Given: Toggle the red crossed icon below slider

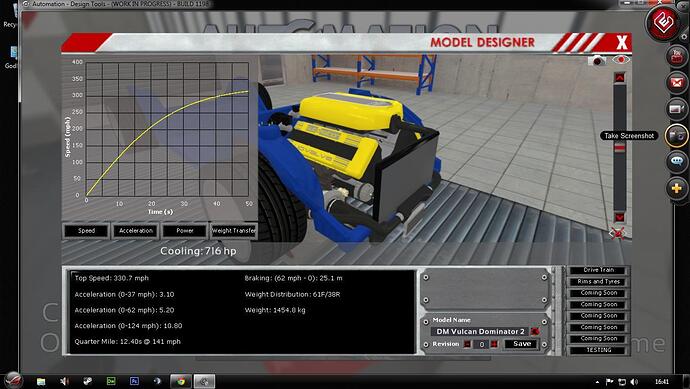Looking at the screenshot, I should pos(617,233).
